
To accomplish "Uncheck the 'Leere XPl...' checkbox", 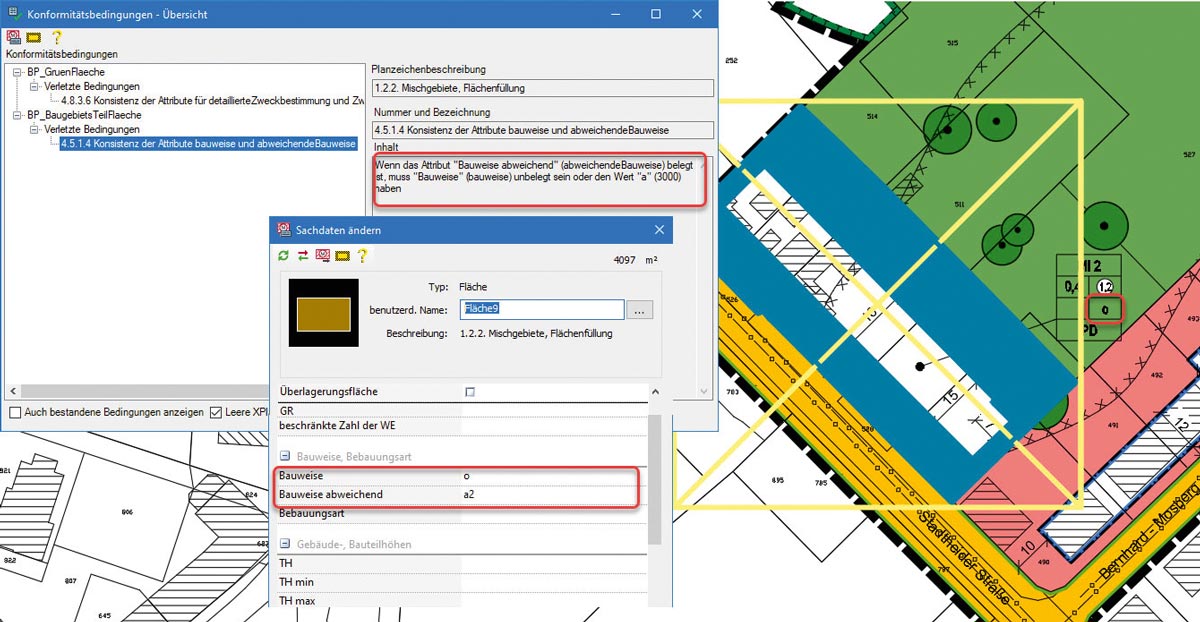I will click(215, 412).
